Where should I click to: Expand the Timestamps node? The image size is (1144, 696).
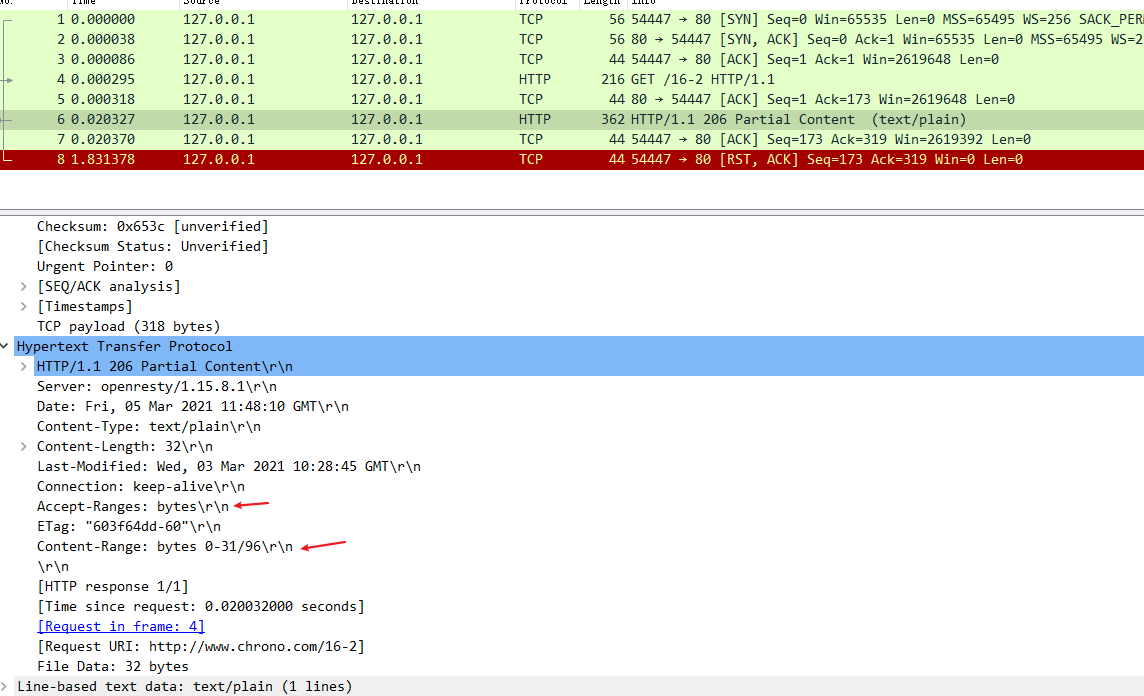(x=25, y=307)
